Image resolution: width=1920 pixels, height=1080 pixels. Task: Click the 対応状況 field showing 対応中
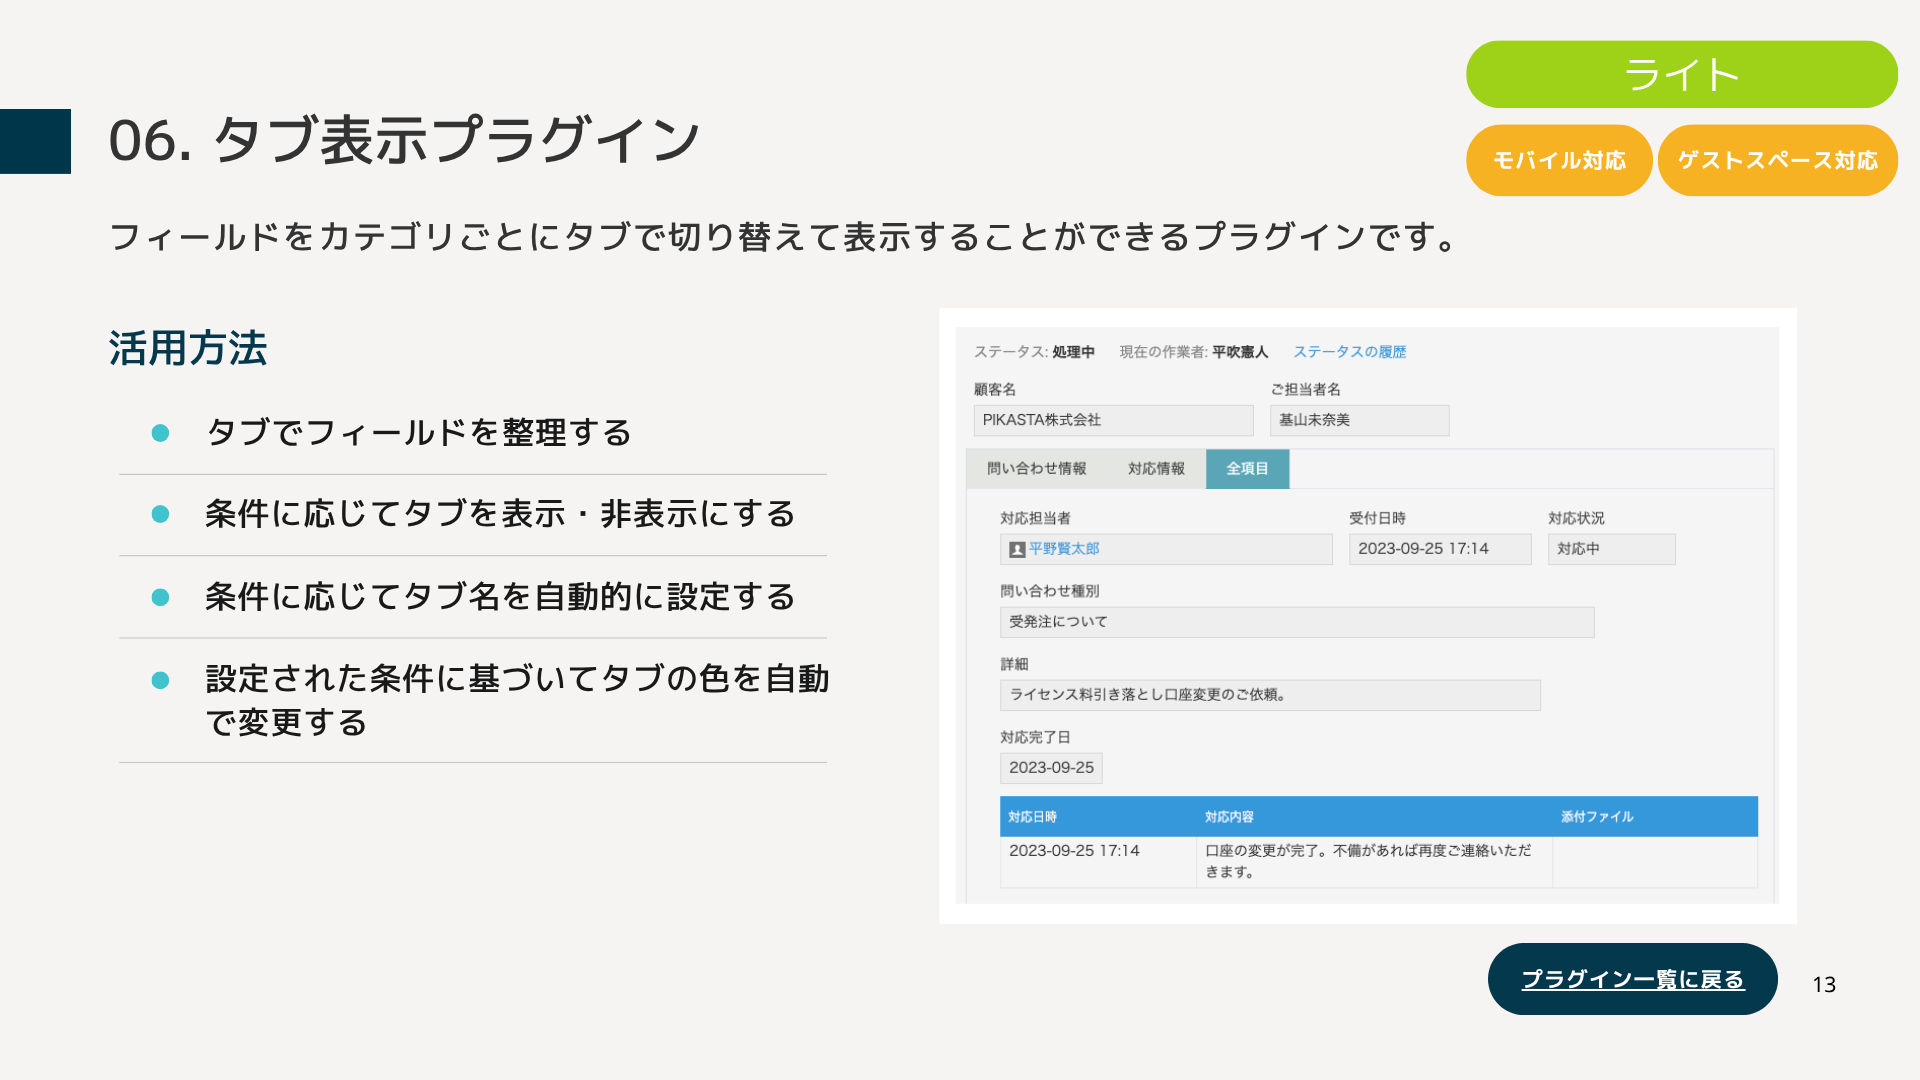click(x=1610, y=549)
